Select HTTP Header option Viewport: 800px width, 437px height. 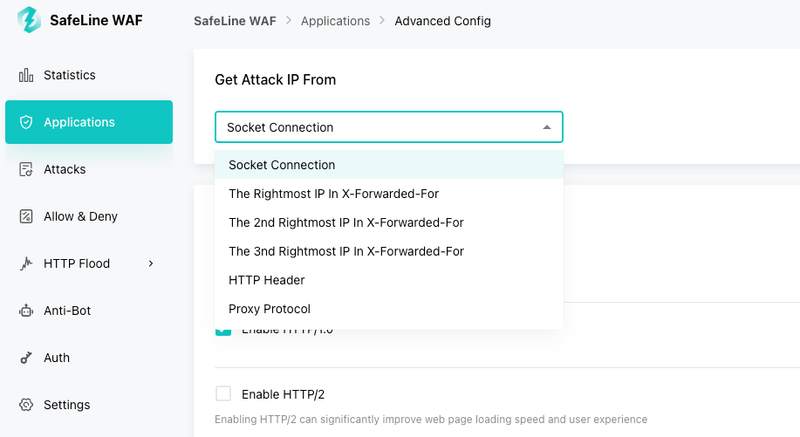(x=389, y=280)
